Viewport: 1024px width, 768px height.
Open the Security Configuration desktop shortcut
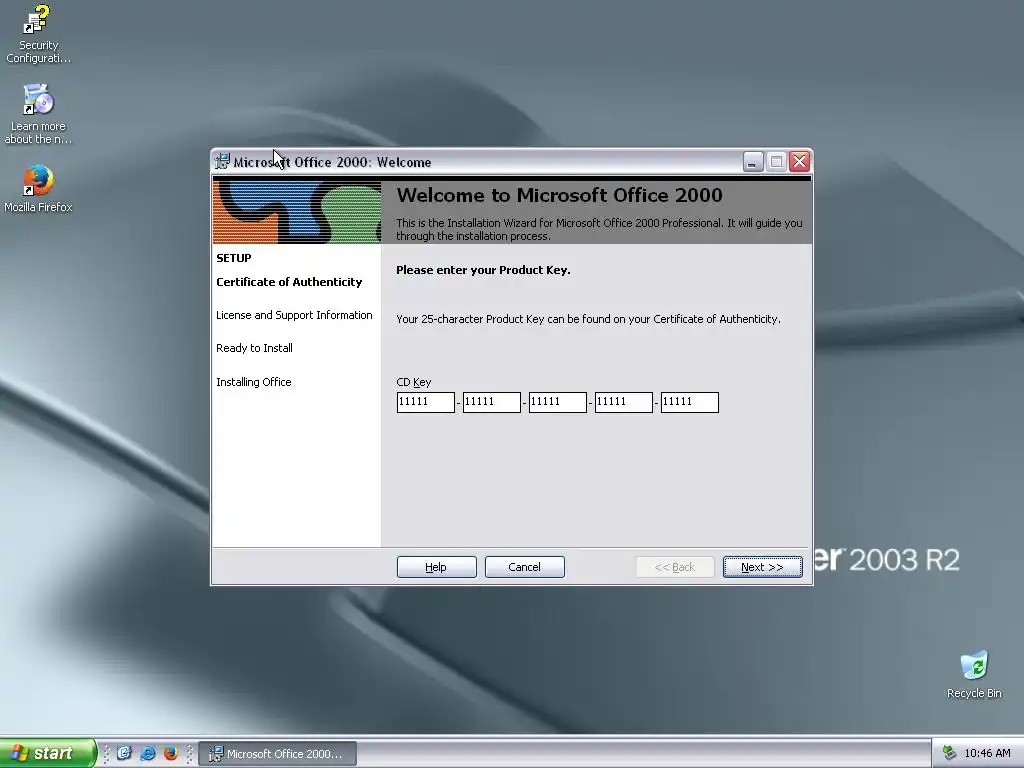pos(38,34)
